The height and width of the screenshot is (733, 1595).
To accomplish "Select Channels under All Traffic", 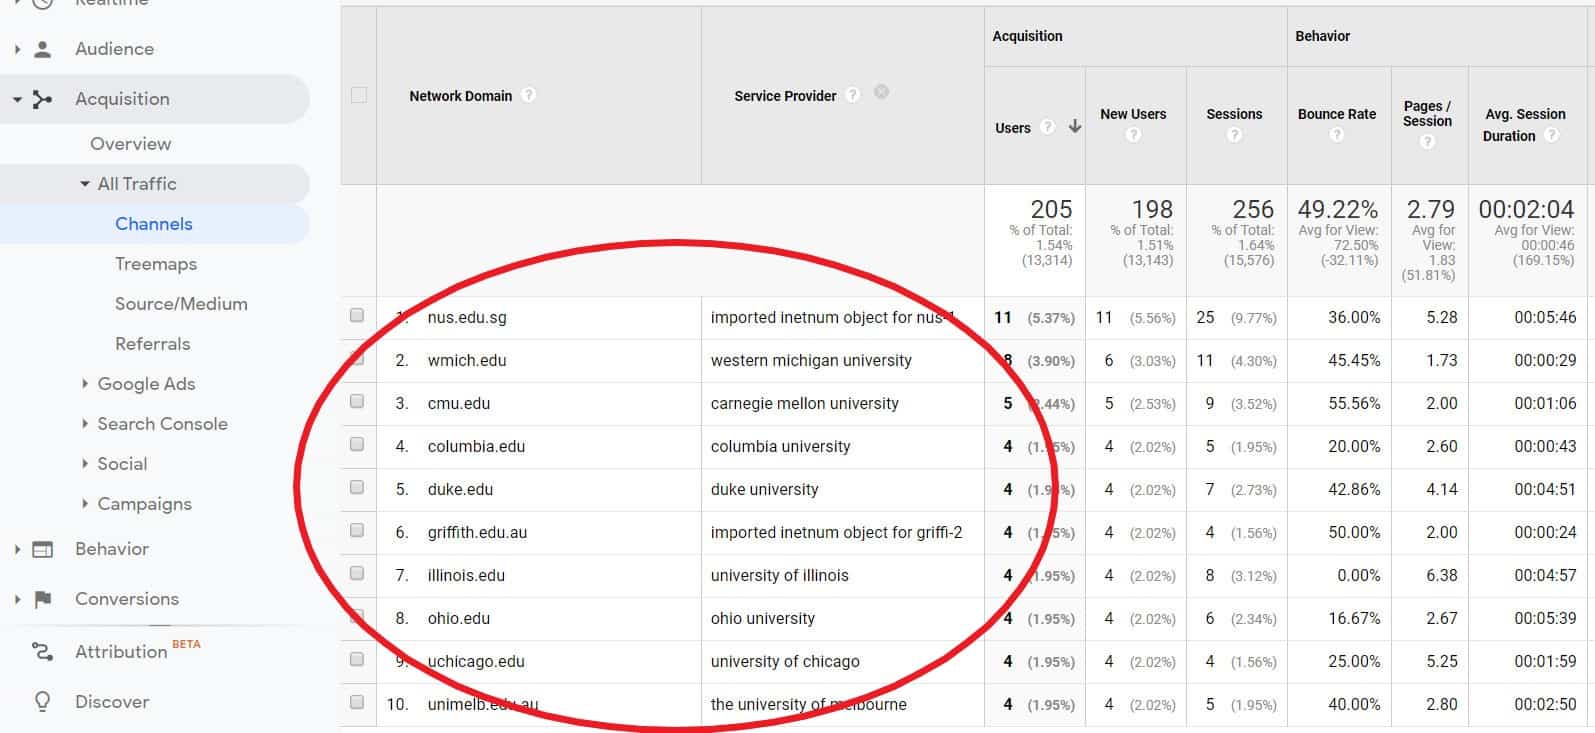I will [154, 224].
